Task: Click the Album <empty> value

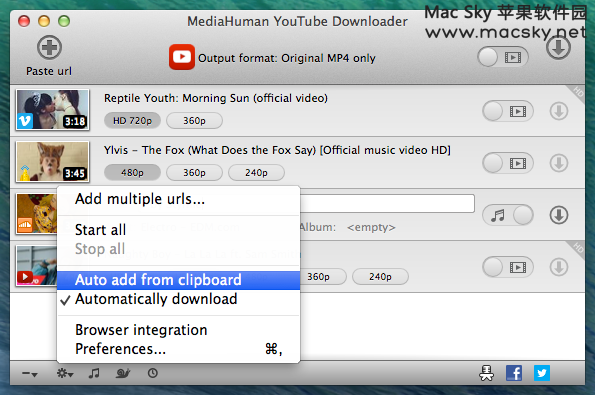Action: coord(371,227)
